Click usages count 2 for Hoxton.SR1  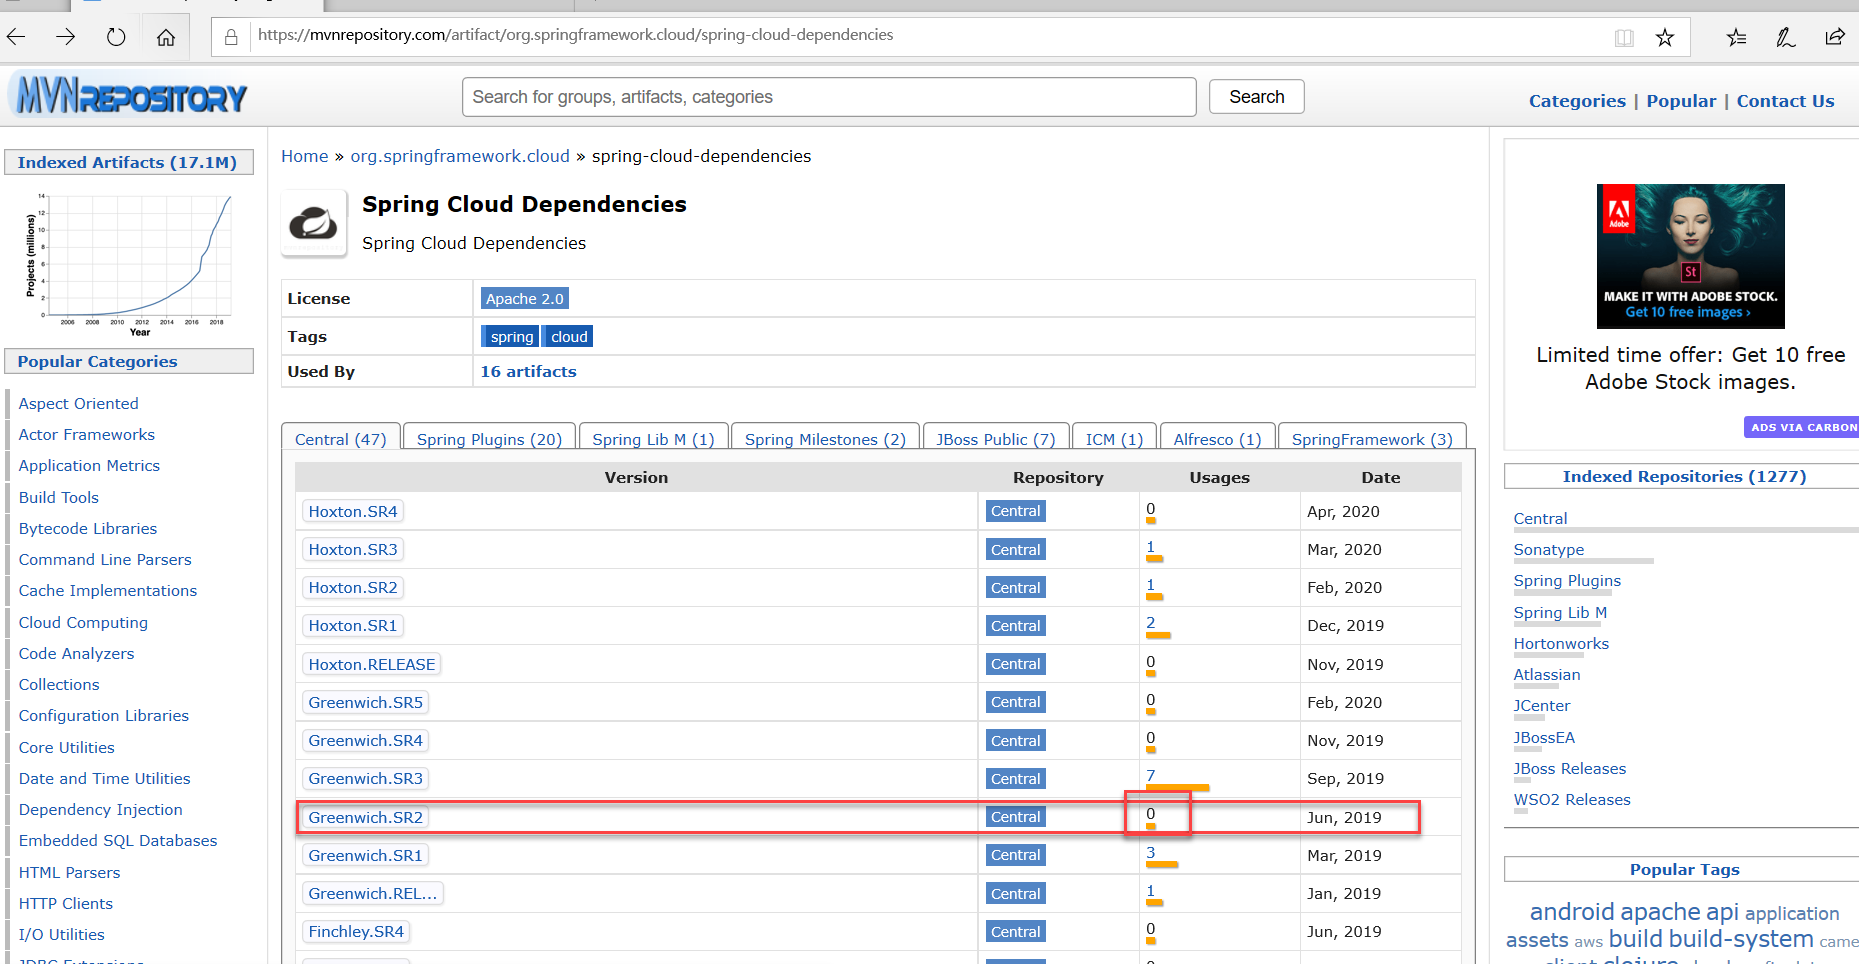click(1151, 623)
